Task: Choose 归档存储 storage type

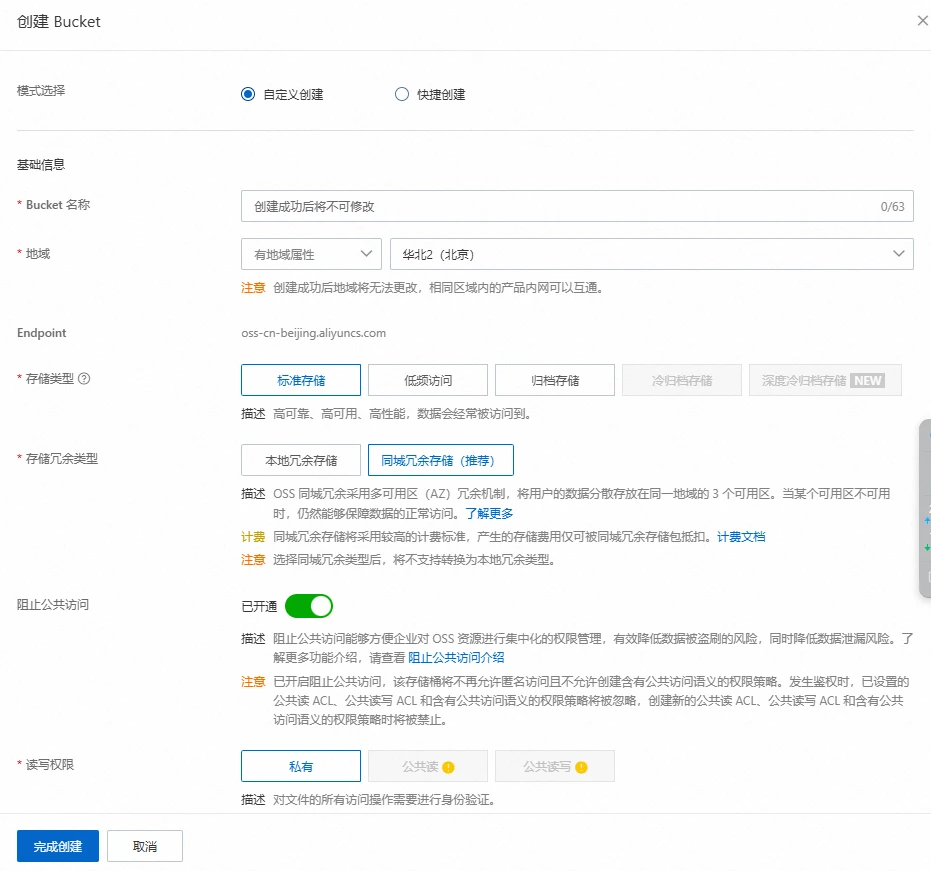Action: pos(554,380)
